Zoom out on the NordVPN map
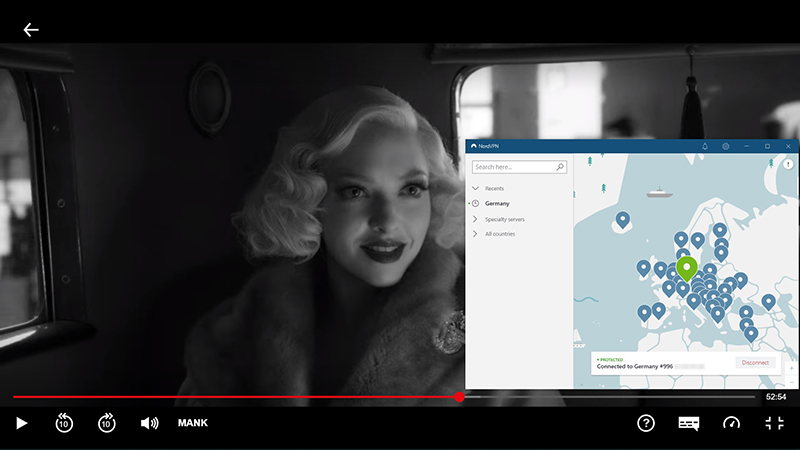Screen dimensions: 800x450 coord(792,382)
